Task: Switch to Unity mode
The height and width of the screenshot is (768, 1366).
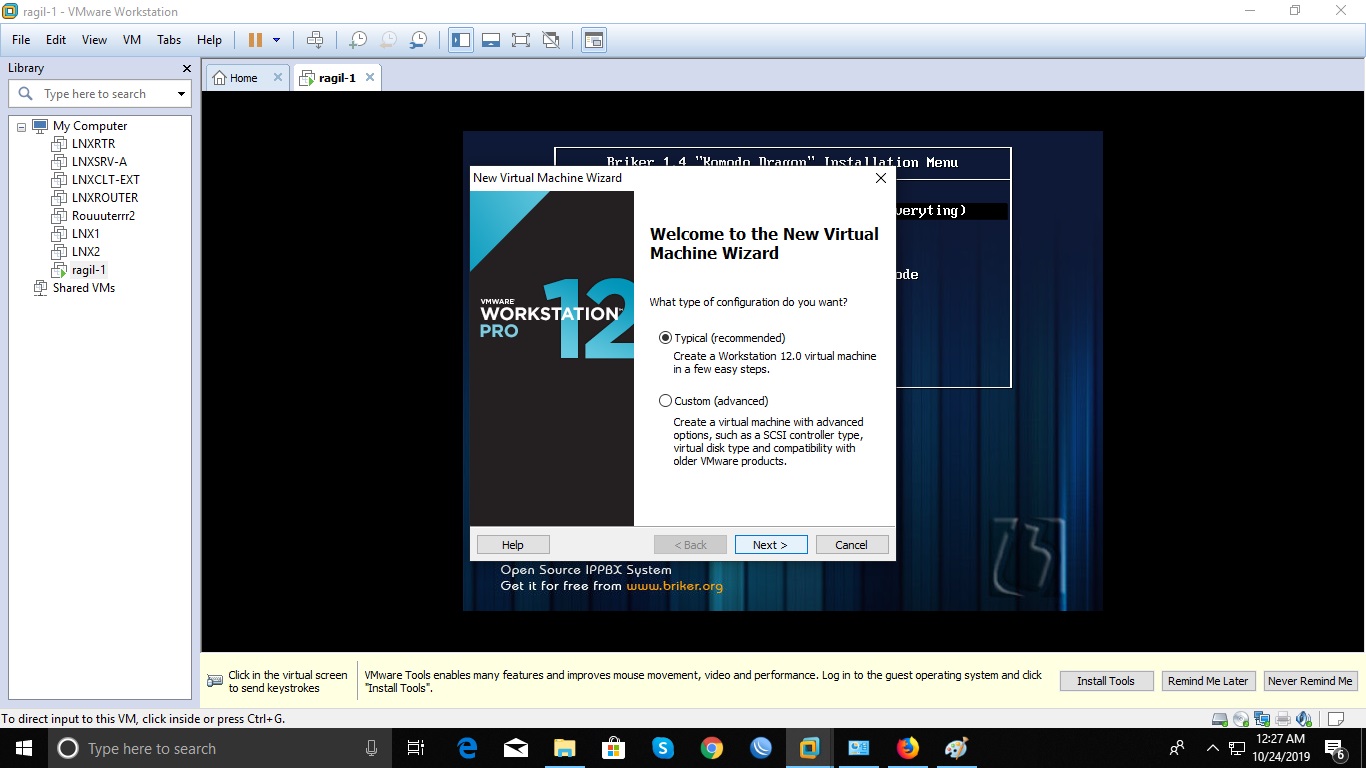Action: pos(551,40)
